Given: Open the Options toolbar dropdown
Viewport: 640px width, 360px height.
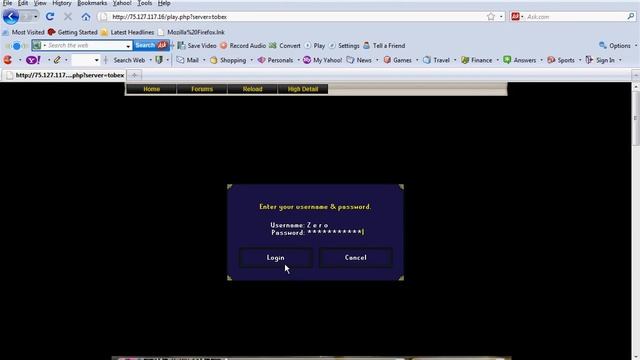Looking at the screenshot, I should tap(636, 46).
